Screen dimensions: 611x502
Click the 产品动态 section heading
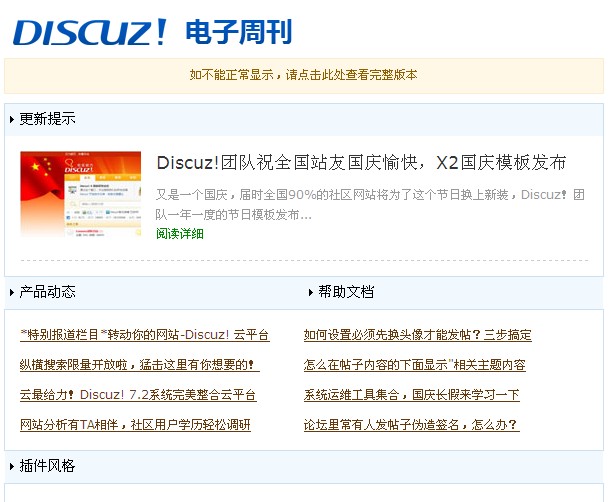click(x=47, y=292)
